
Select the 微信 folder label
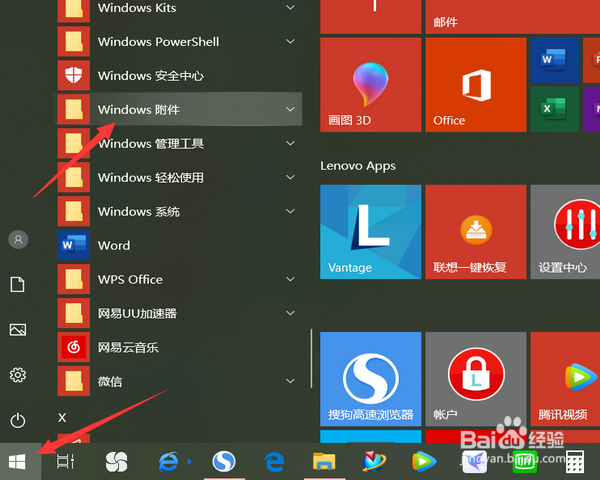110,381
